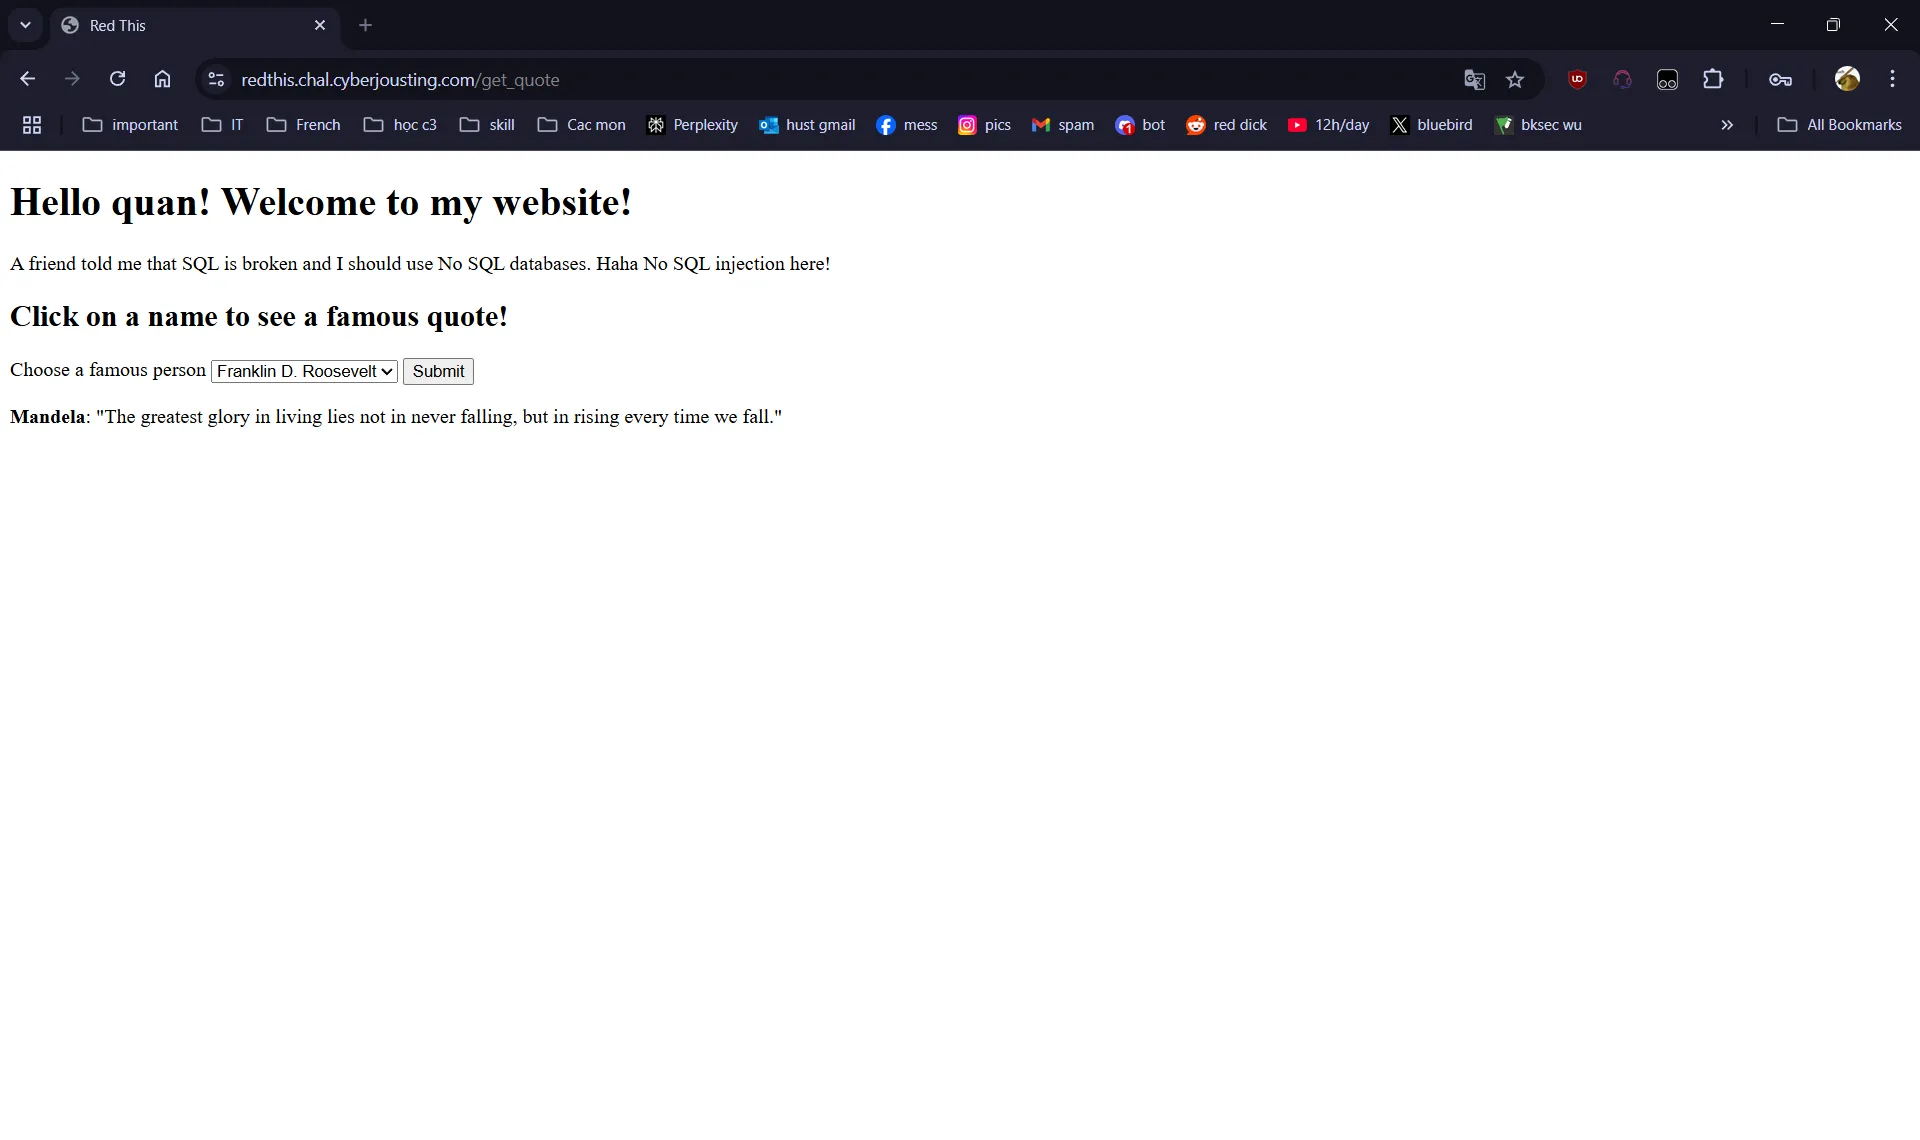The width and height of the screenshot is (1920, 1140).
Task: Open uBlock Origin extension icon
Action: click(x=1577, y=80)
